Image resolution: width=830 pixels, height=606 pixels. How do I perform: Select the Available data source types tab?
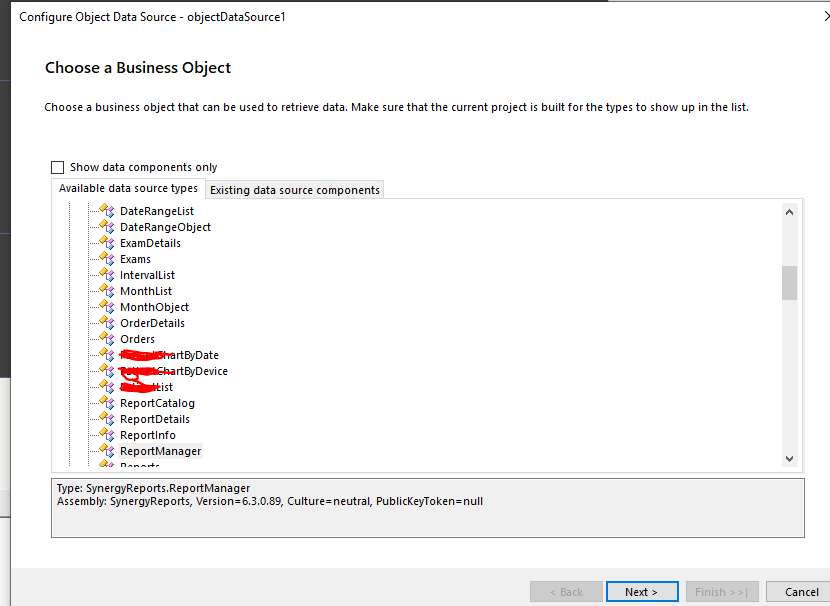click(128, 189)
